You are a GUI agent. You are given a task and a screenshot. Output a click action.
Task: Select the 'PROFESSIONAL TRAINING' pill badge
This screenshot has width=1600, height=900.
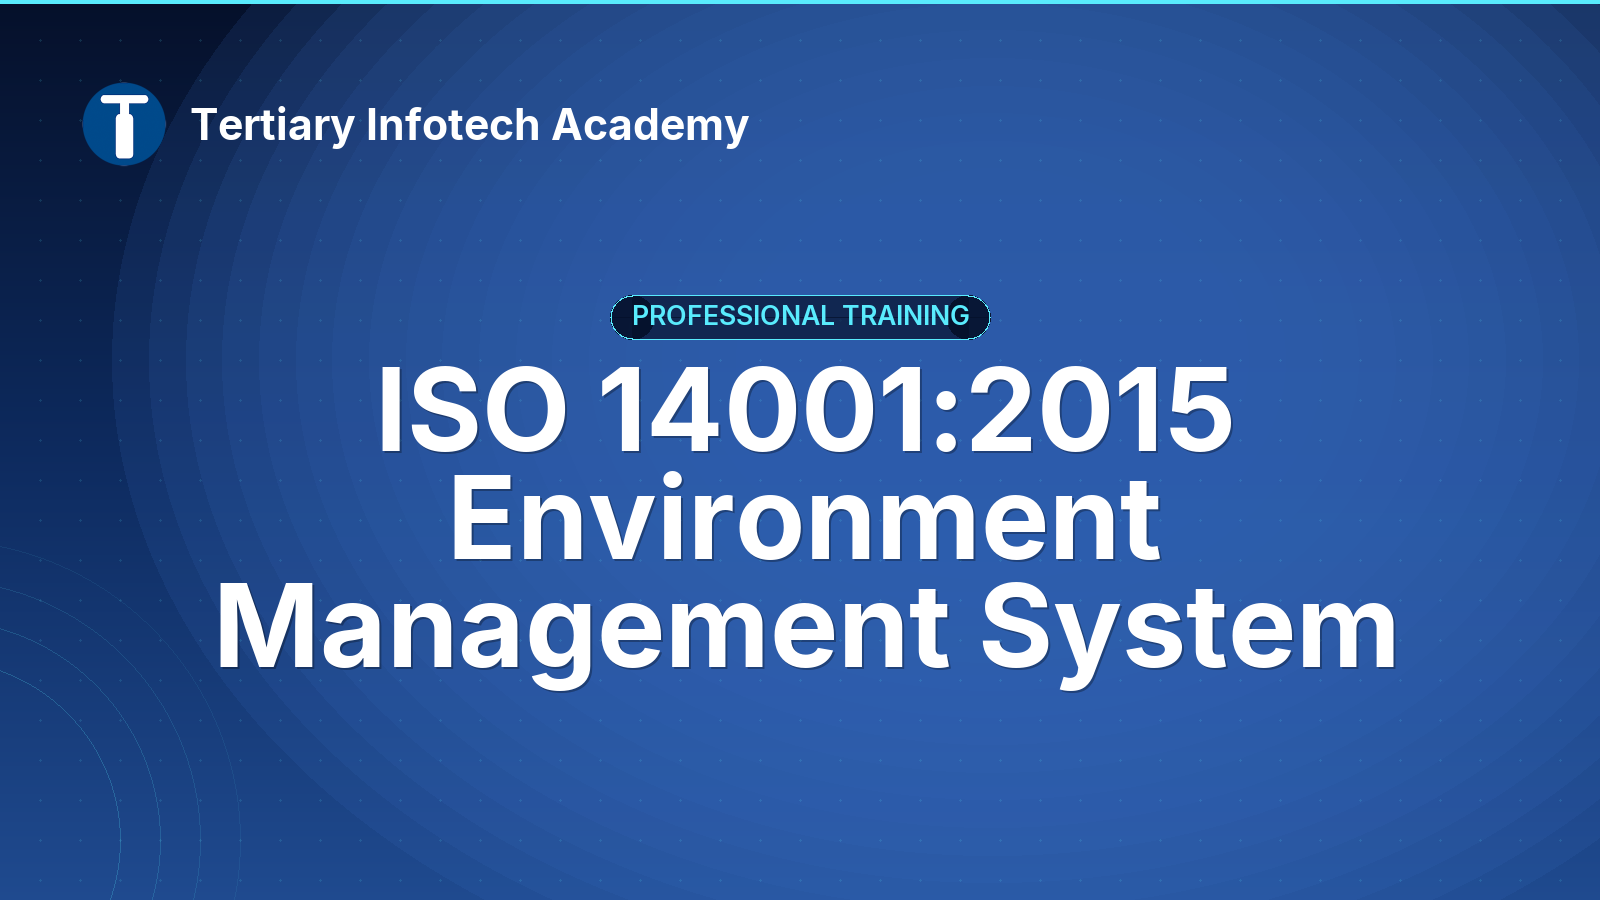point(800,317)
